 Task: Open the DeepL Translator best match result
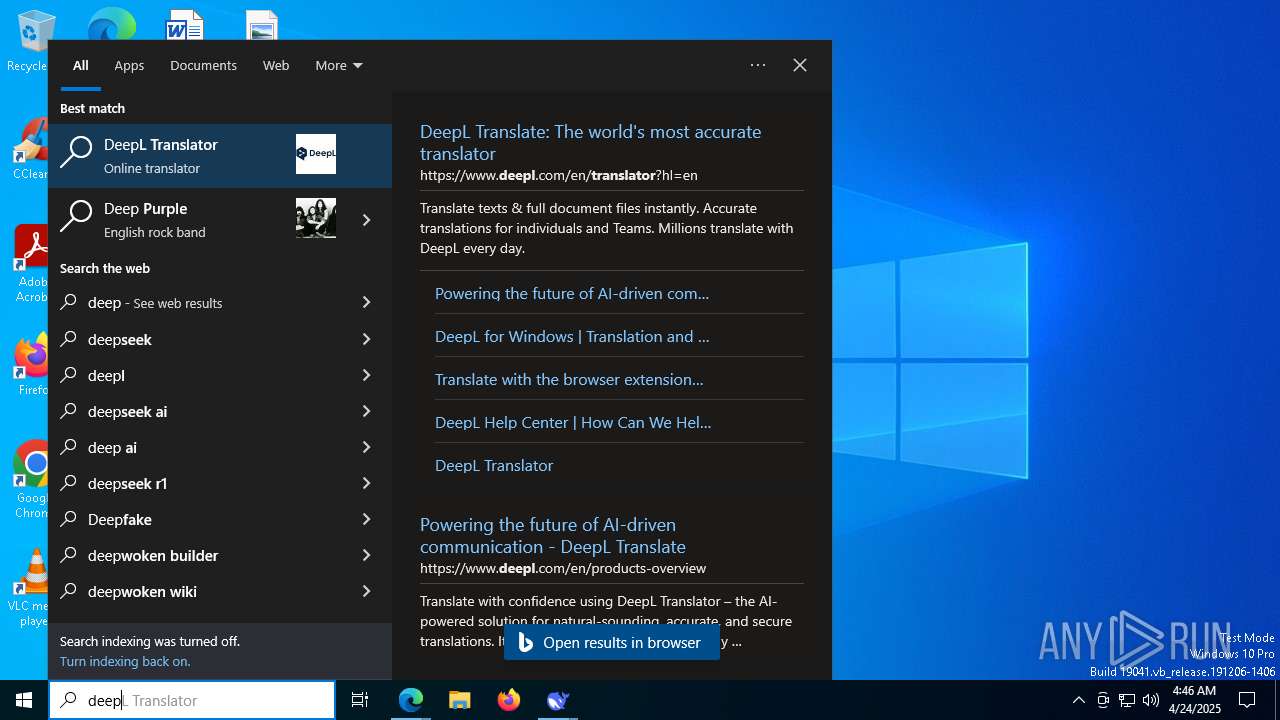(x=220, y=156)
